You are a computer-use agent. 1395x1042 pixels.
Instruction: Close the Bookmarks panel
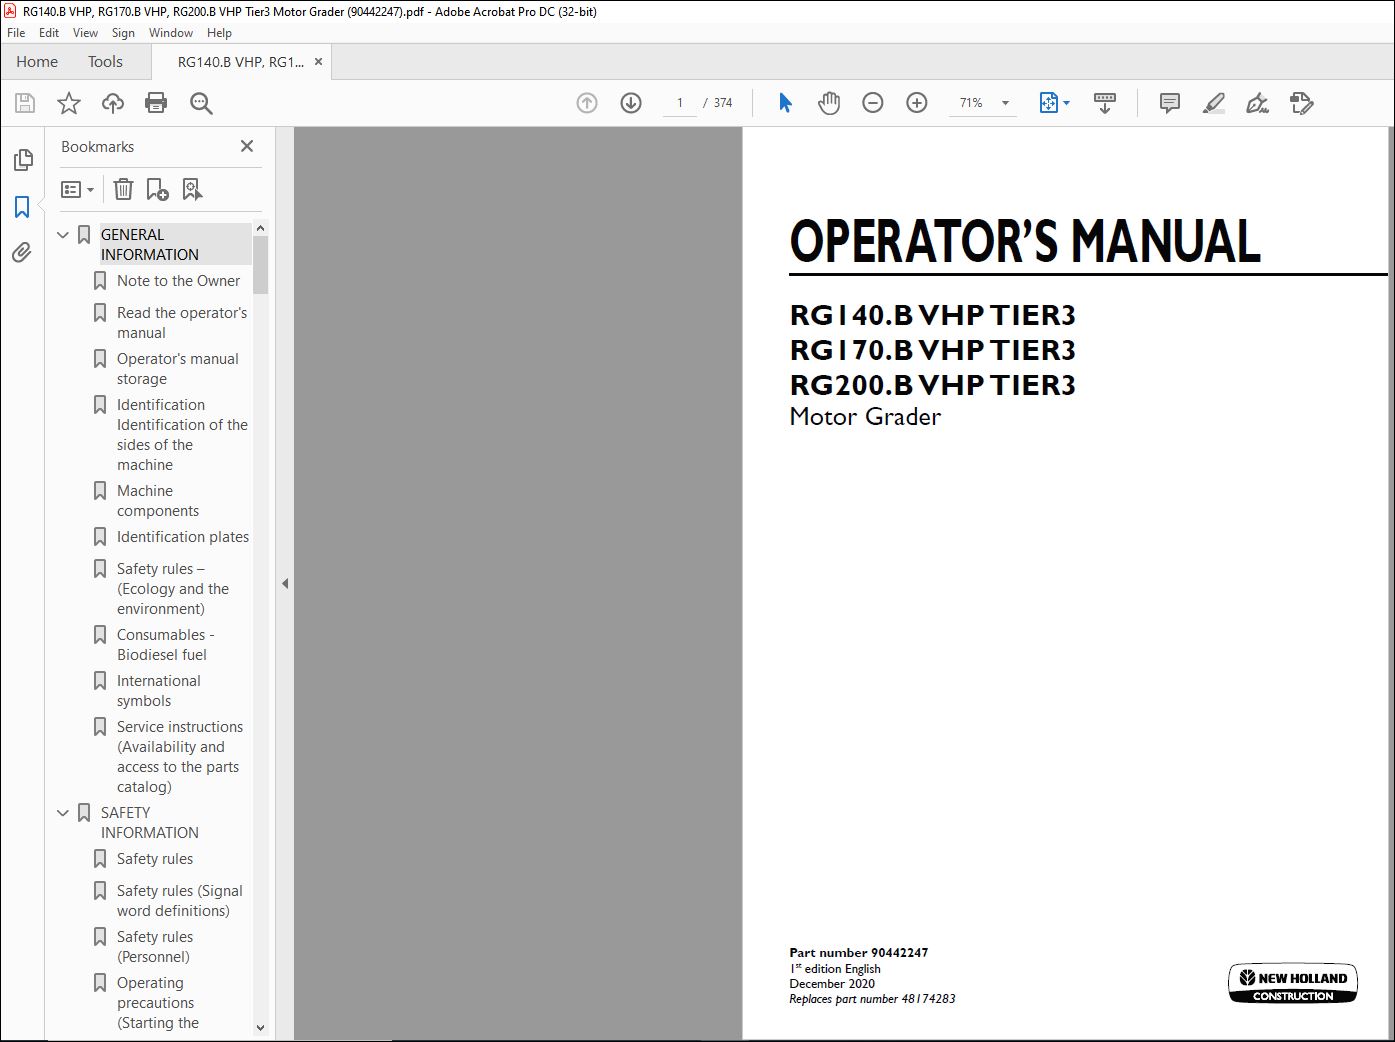point(247,146)
